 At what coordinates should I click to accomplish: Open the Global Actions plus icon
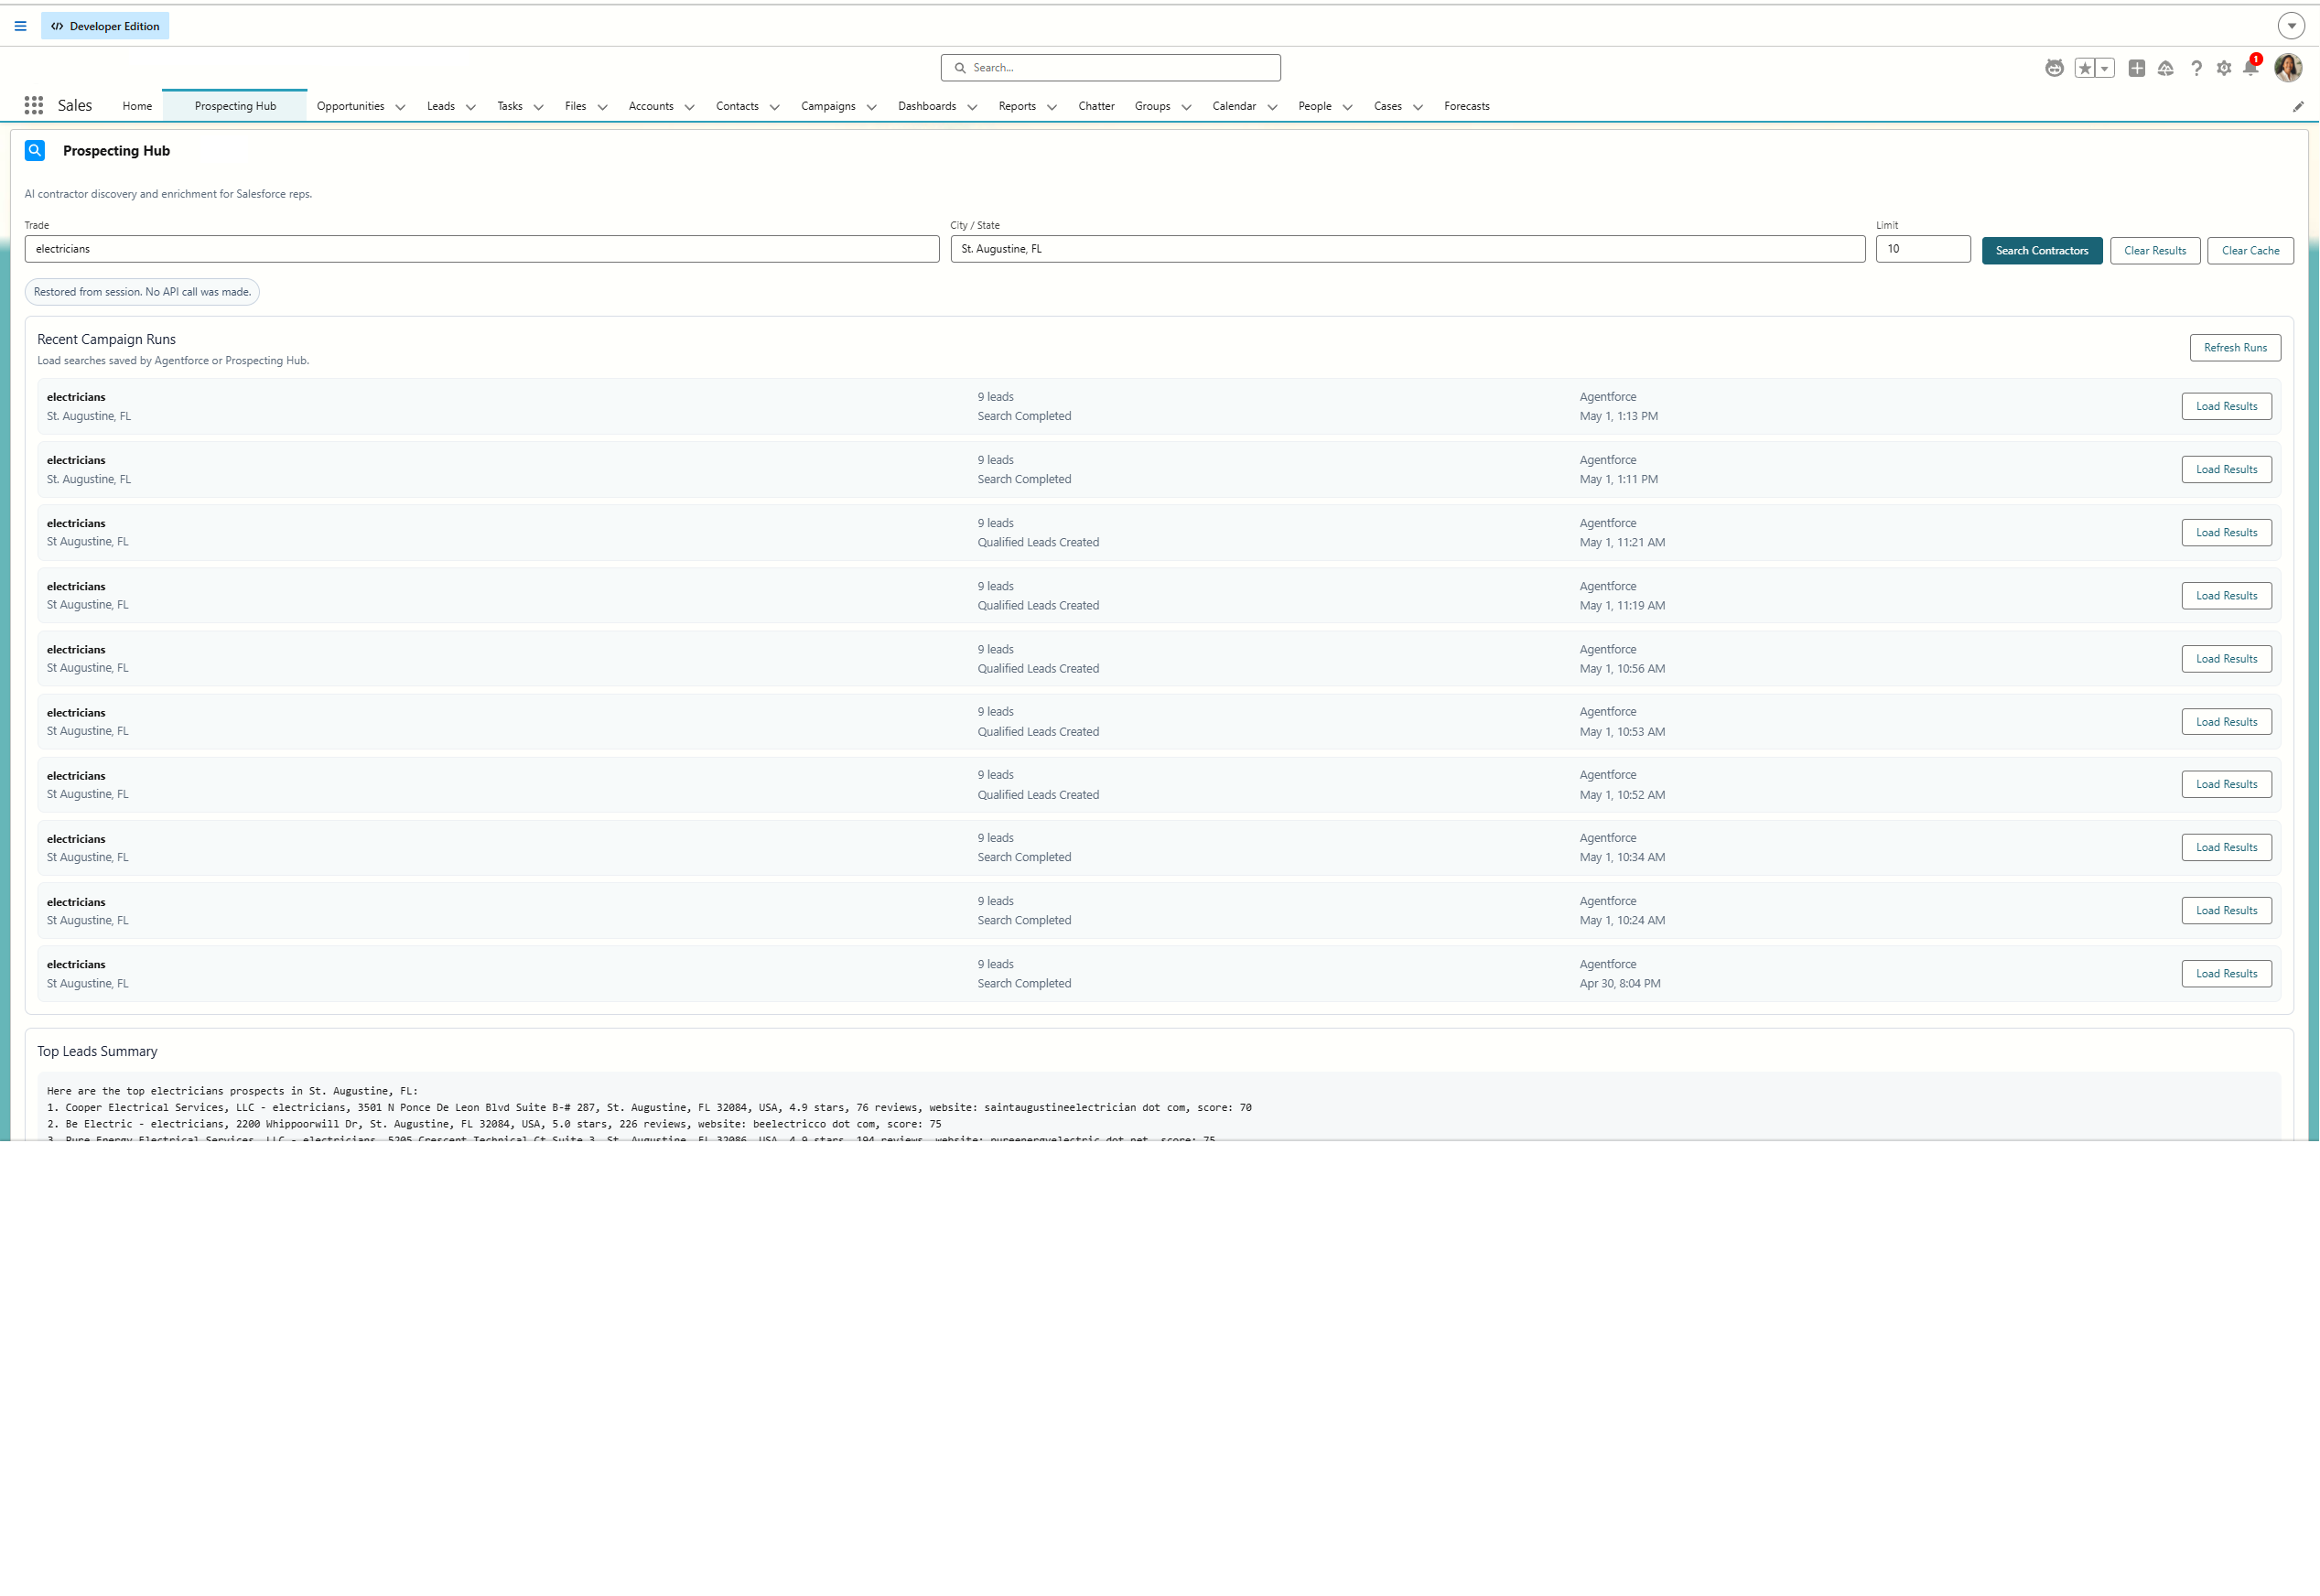tap(2137, 68)
